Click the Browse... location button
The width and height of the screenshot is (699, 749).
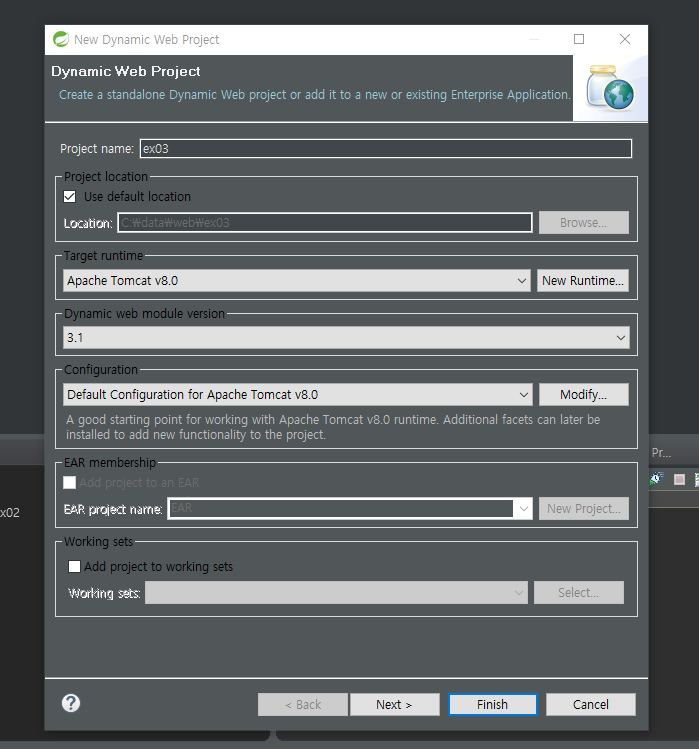coord(584,223)
